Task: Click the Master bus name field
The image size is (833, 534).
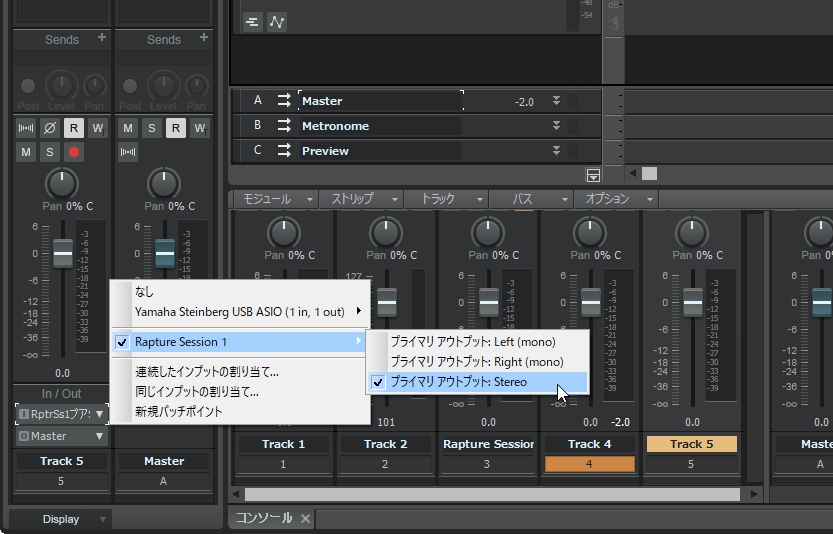Action: 380,101
